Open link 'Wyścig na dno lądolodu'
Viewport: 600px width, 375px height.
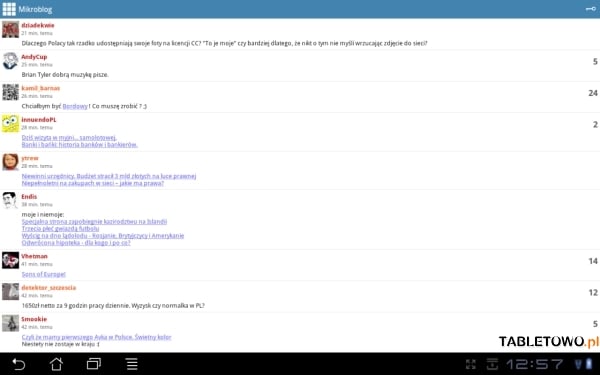(x=103, y=236)
